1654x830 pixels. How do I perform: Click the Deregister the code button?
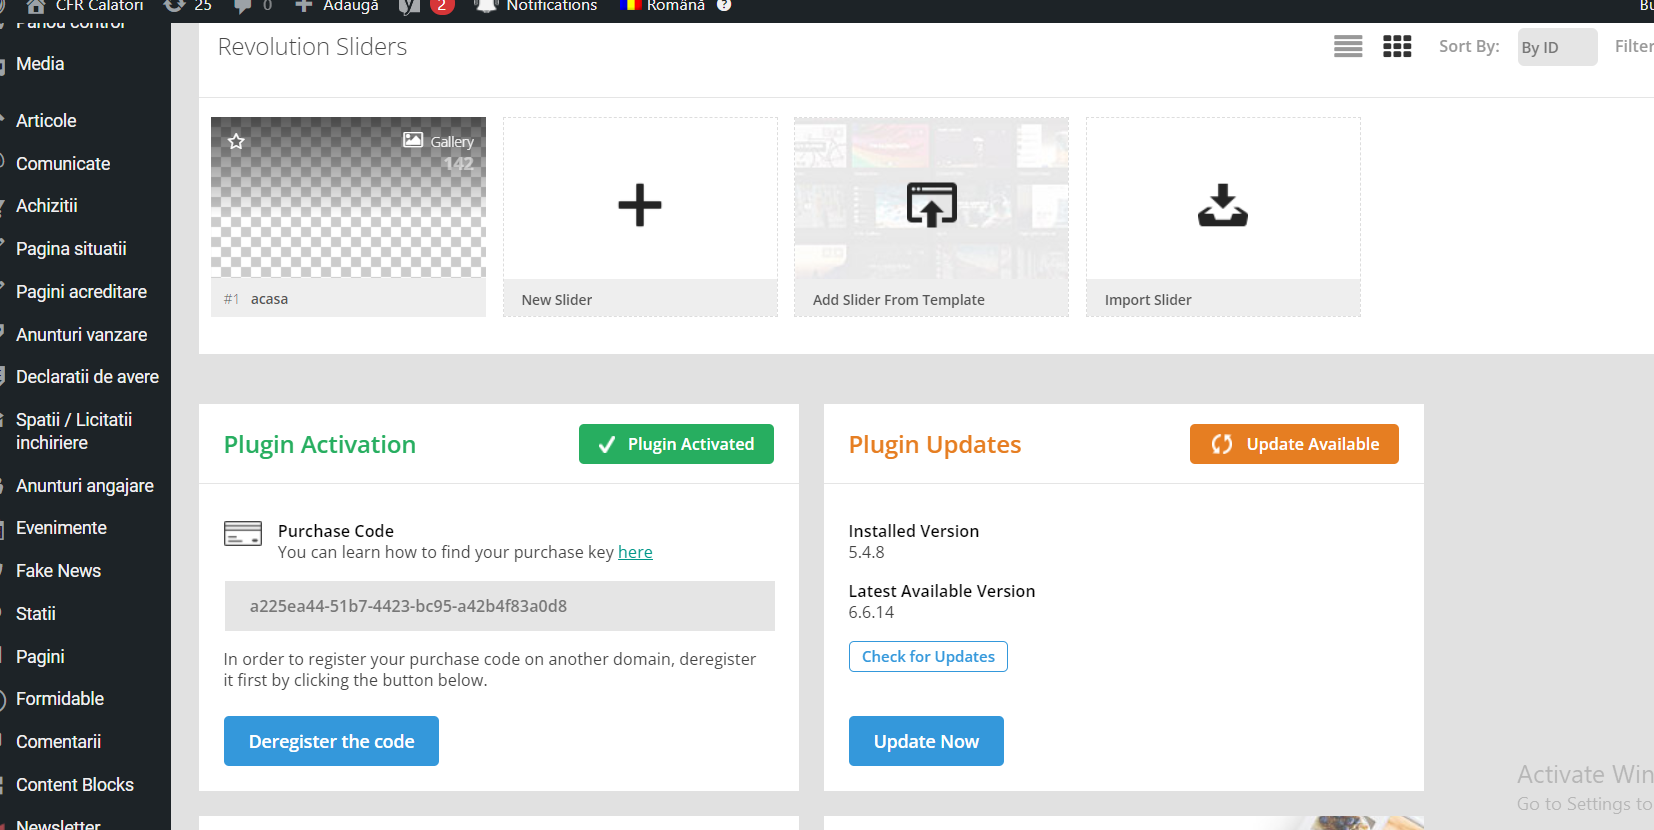pyautogui.click(x=331, y=741)
